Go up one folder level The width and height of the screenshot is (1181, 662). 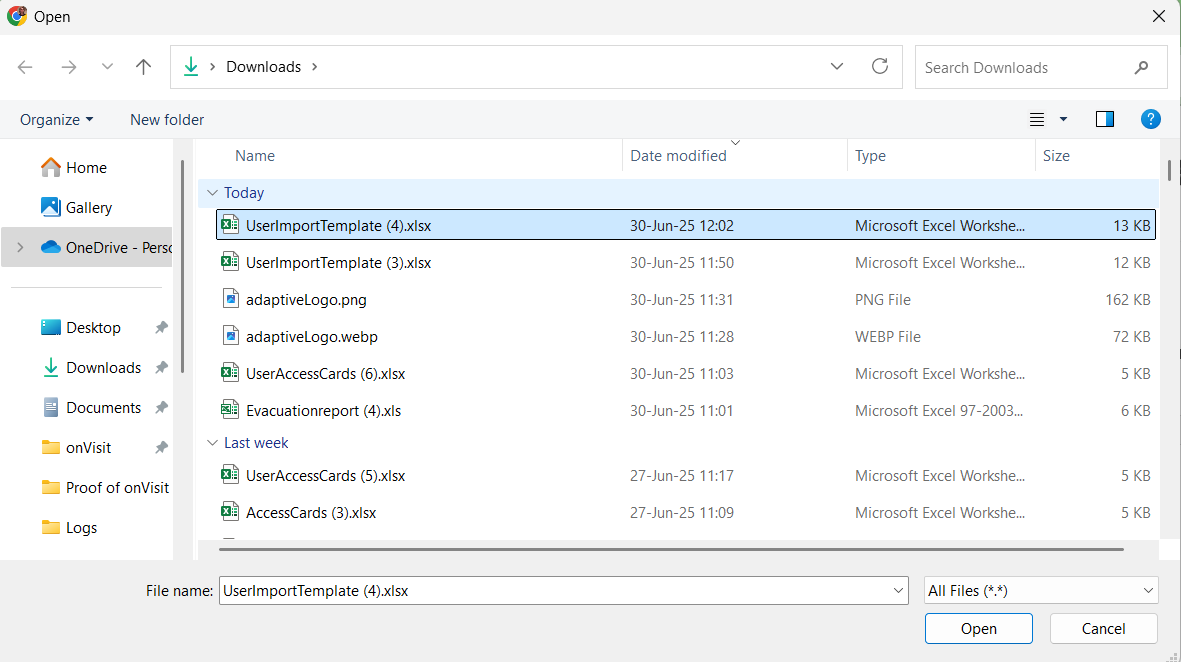tap(143, 67)
